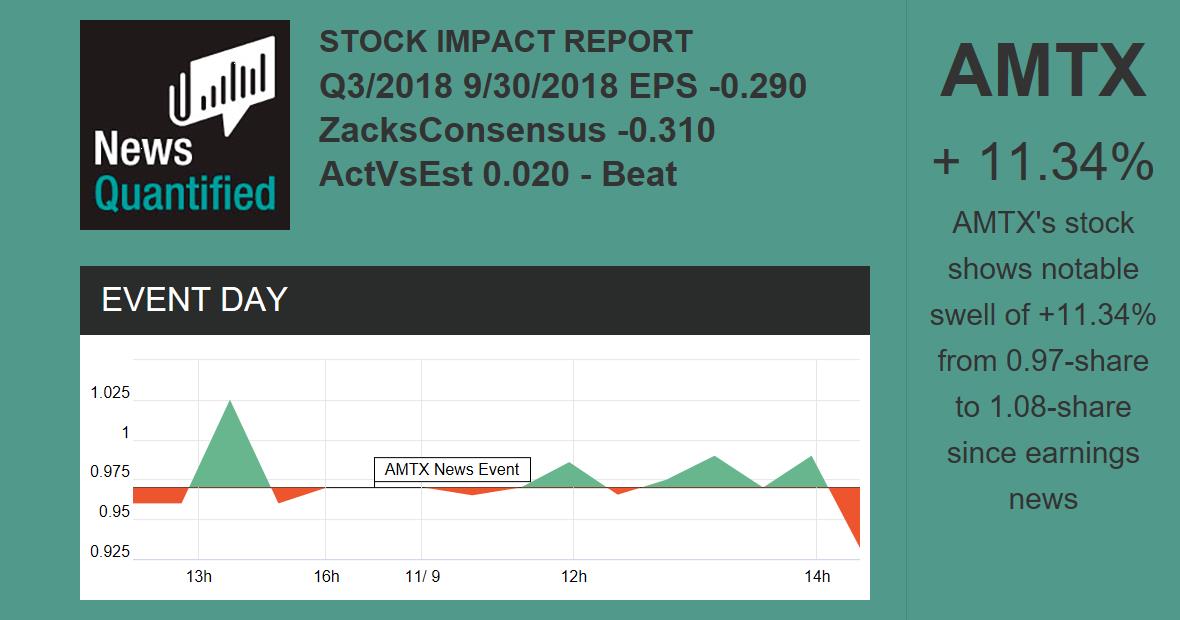Click the stock swell summary paragraph
The image size is (1180, 620).
[x=1042, y=360]
